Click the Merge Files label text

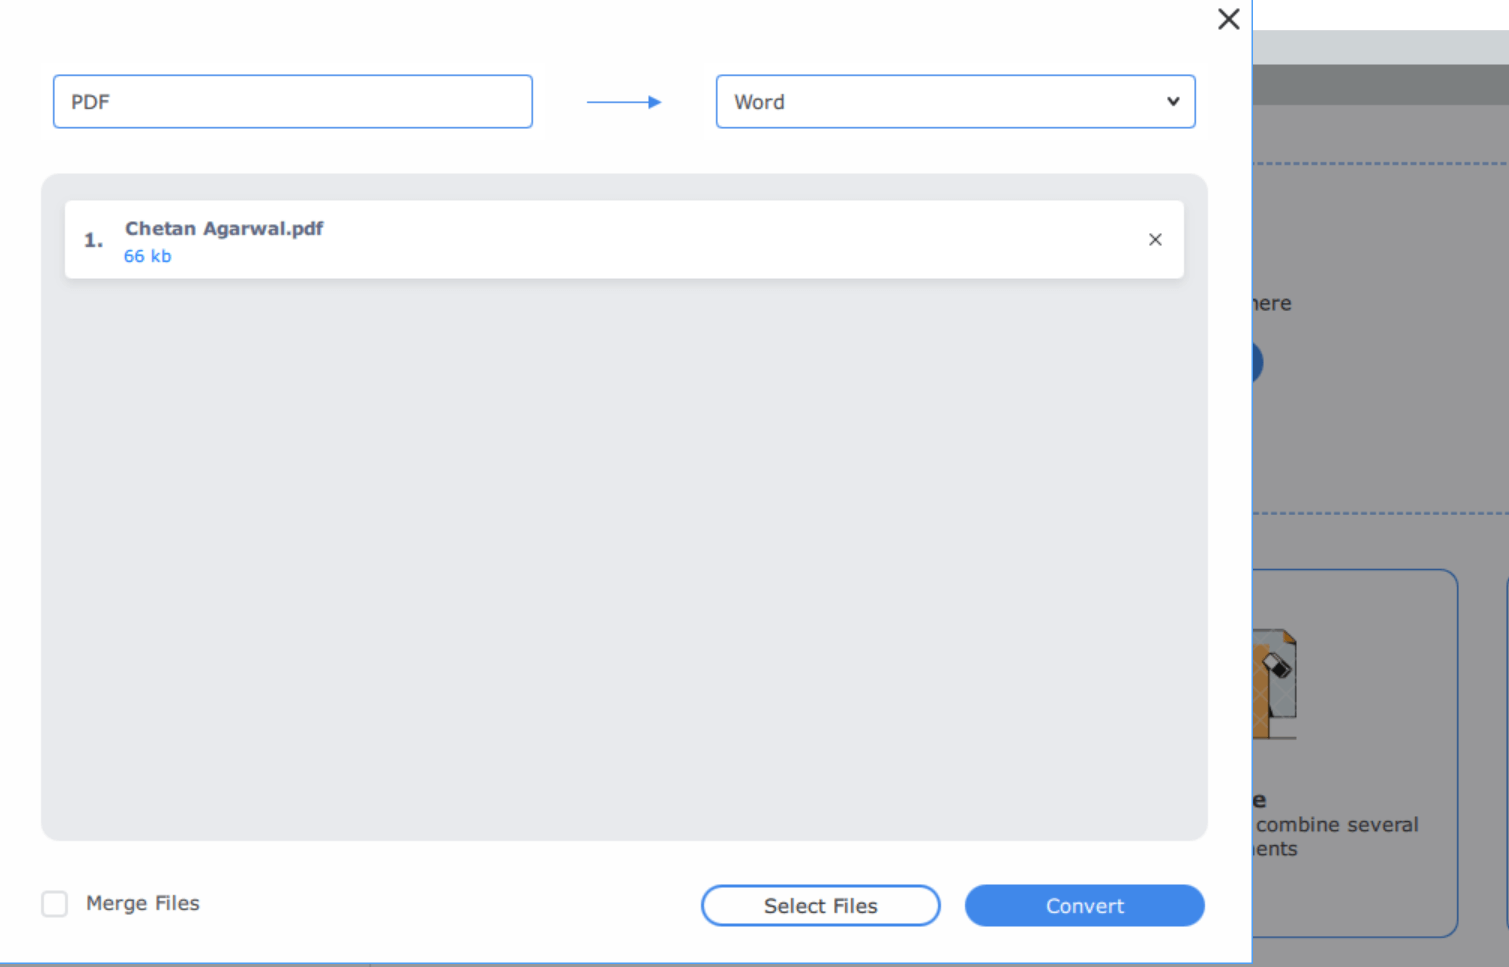[x=142, y=903]
